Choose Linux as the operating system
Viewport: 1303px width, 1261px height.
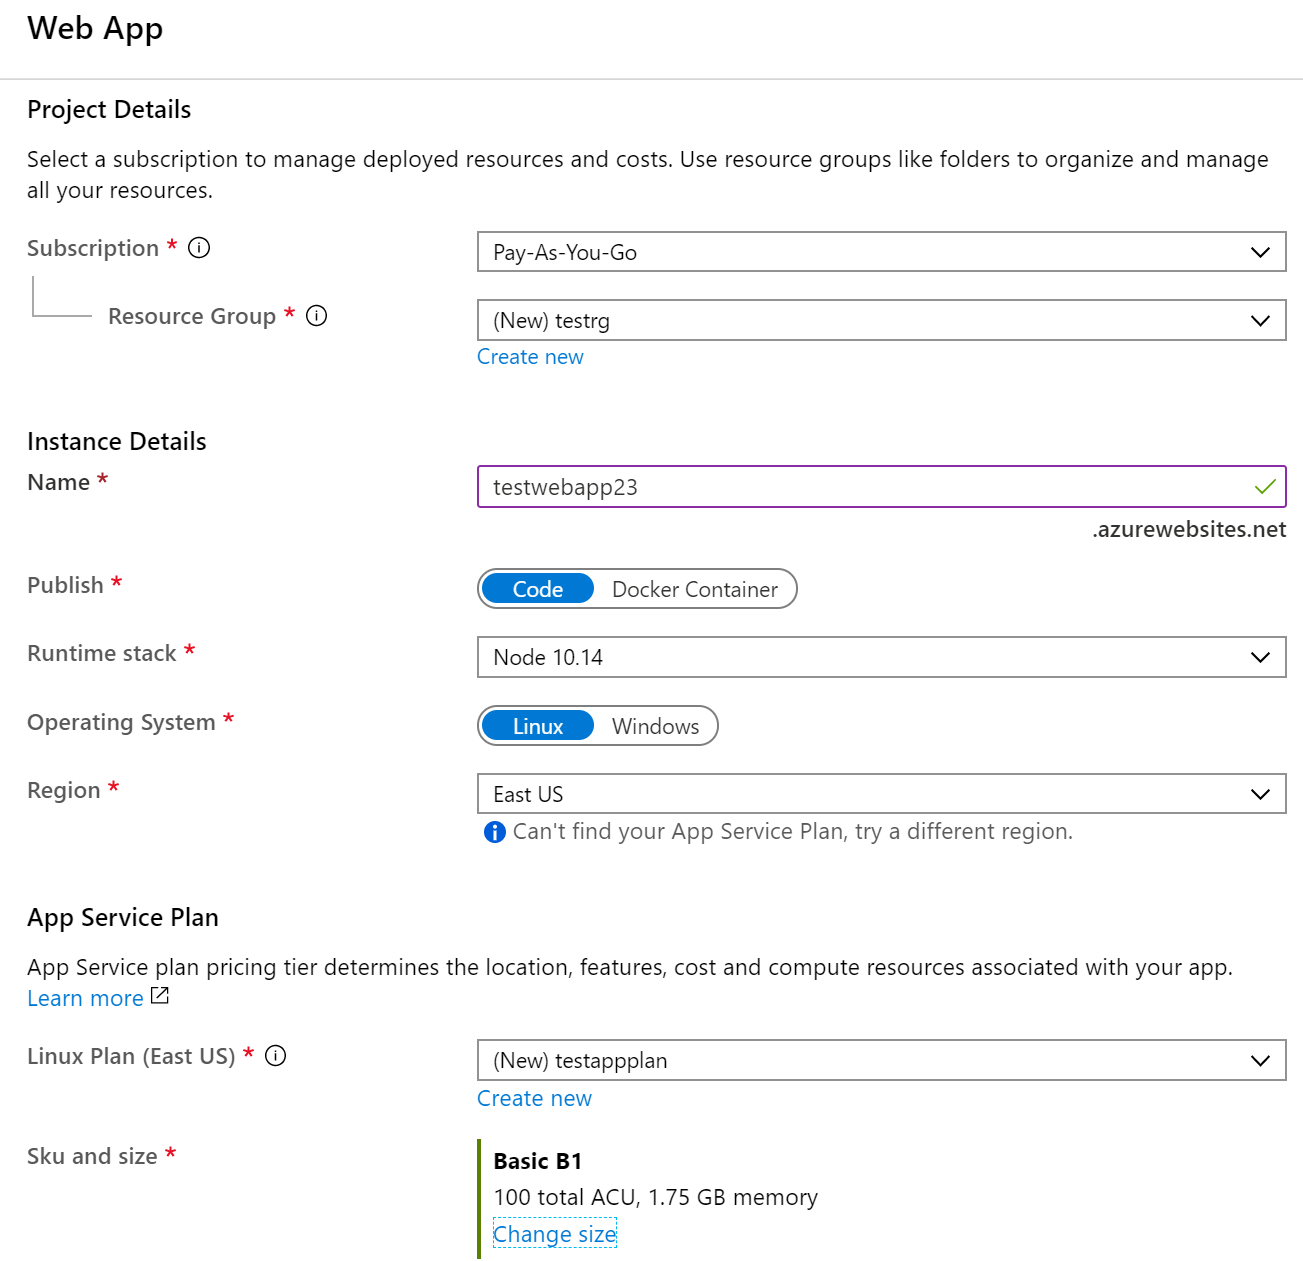pos(538,726)
